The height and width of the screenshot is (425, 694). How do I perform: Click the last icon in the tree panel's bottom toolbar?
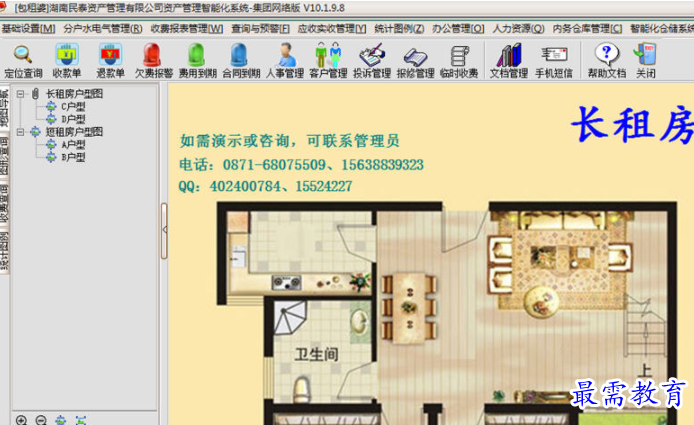click(x=81, y=420)
